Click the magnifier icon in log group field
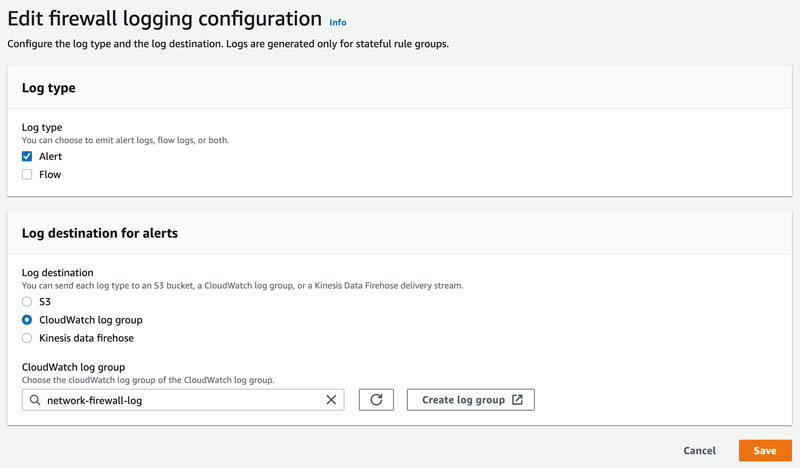Viewport: 800px width, 468px height. coord(35,400)
